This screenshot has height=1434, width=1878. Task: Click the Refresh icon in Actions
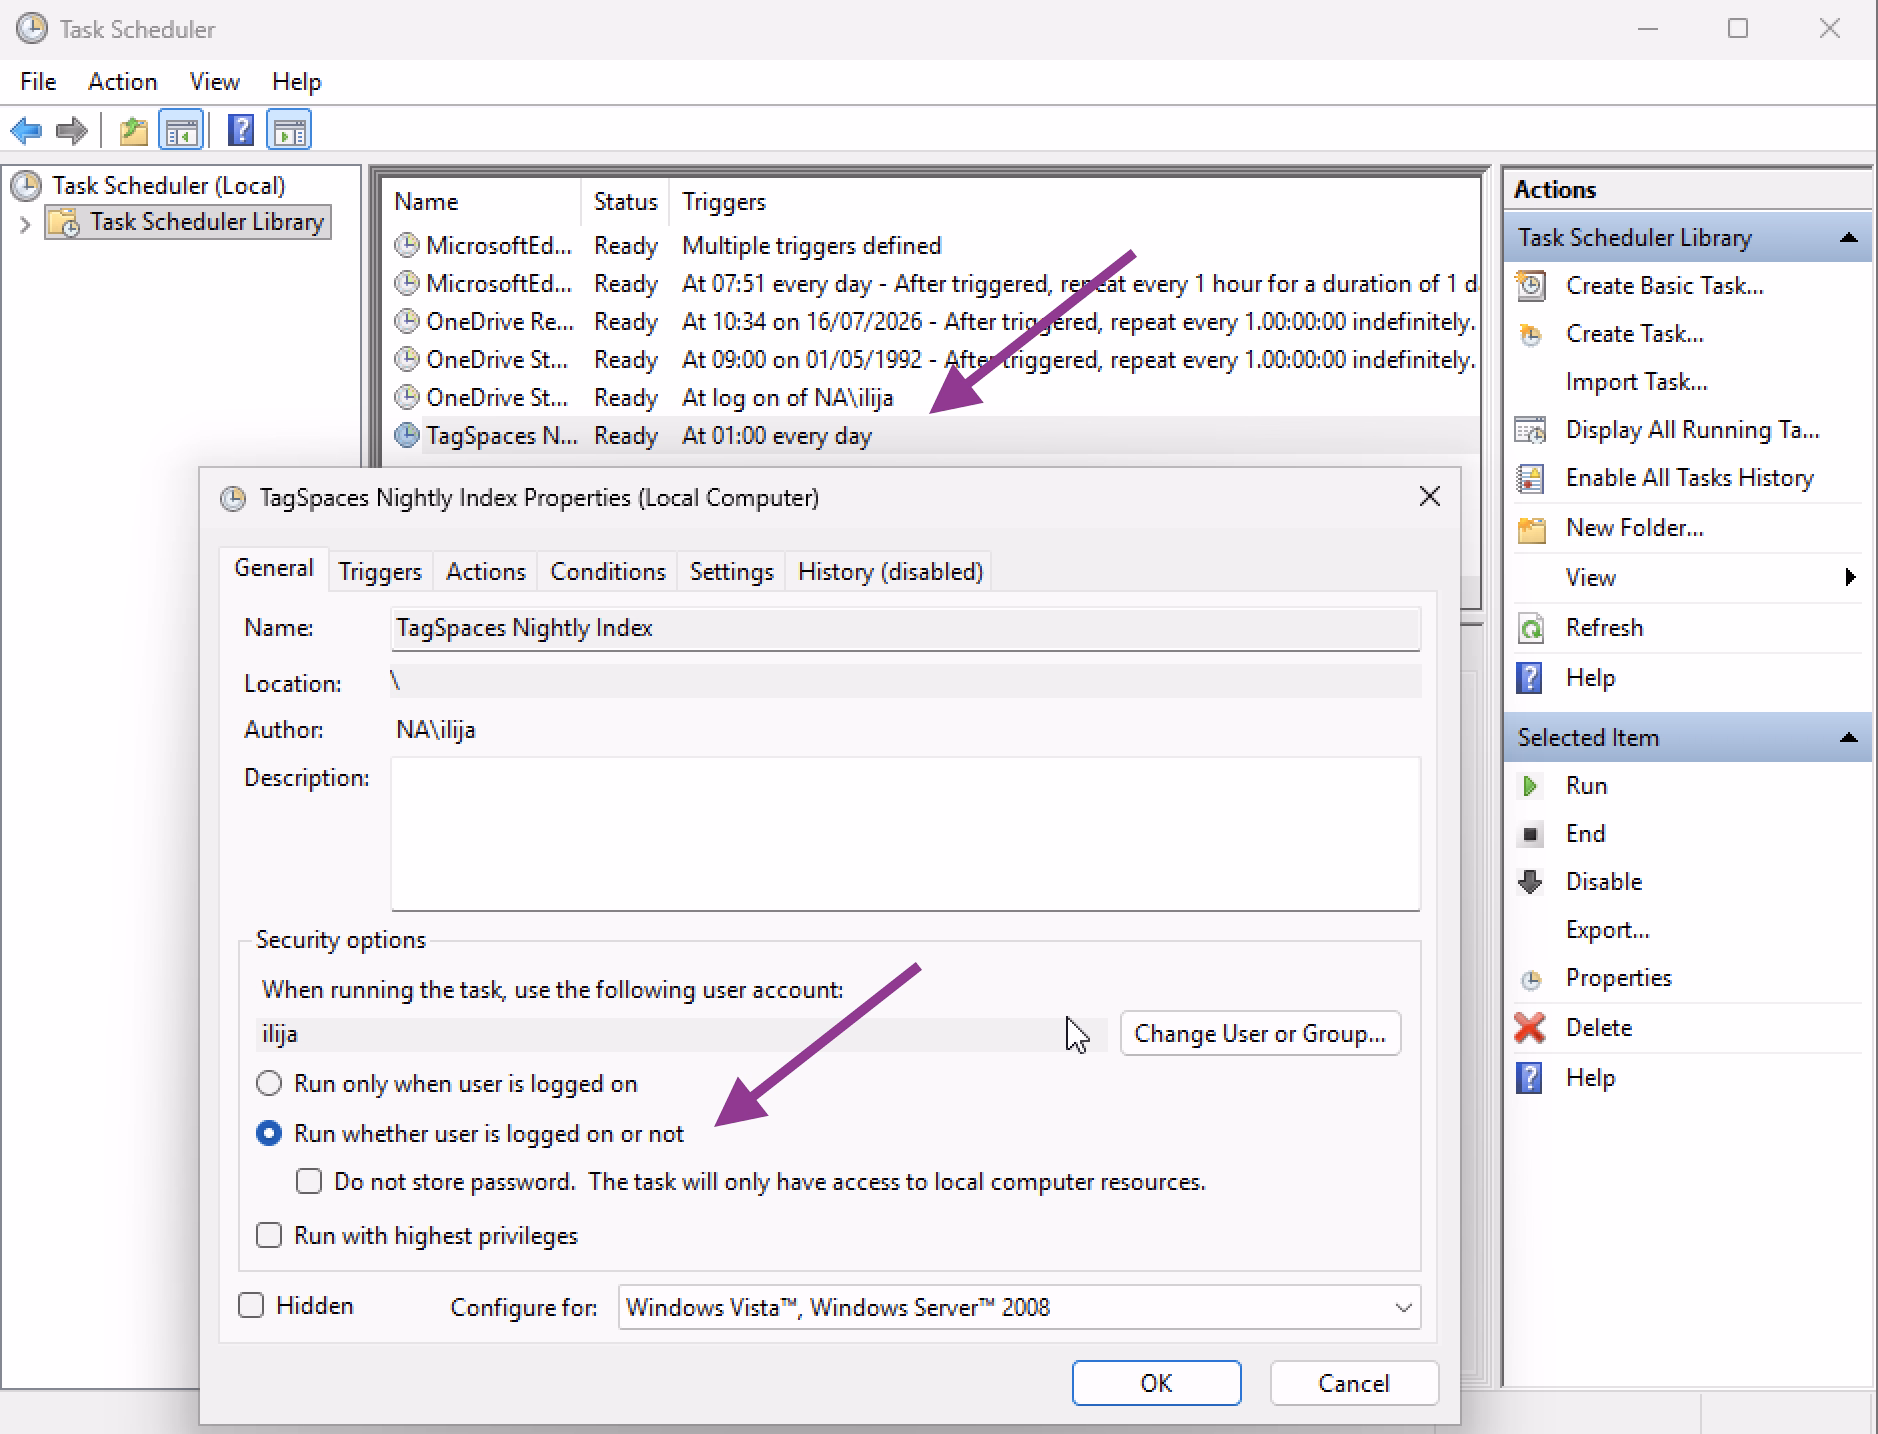(x=1531, y=628)
